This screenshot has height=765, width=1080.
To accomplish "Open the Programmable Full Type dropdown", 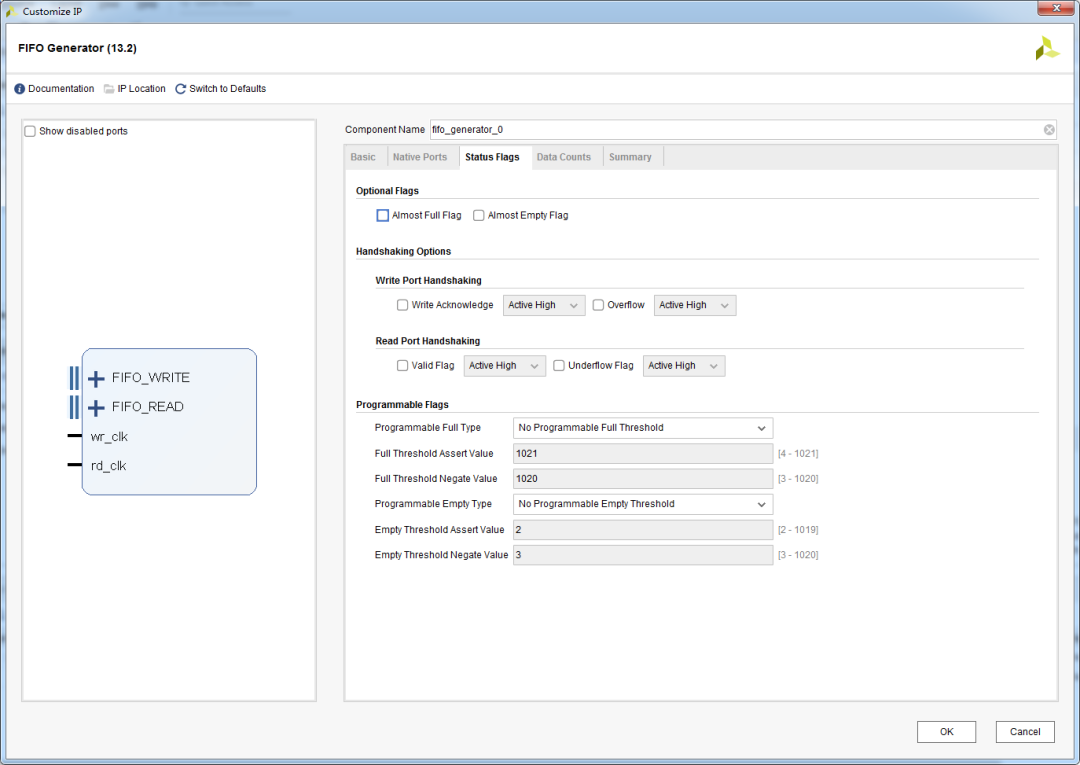I will click(642, 428).
